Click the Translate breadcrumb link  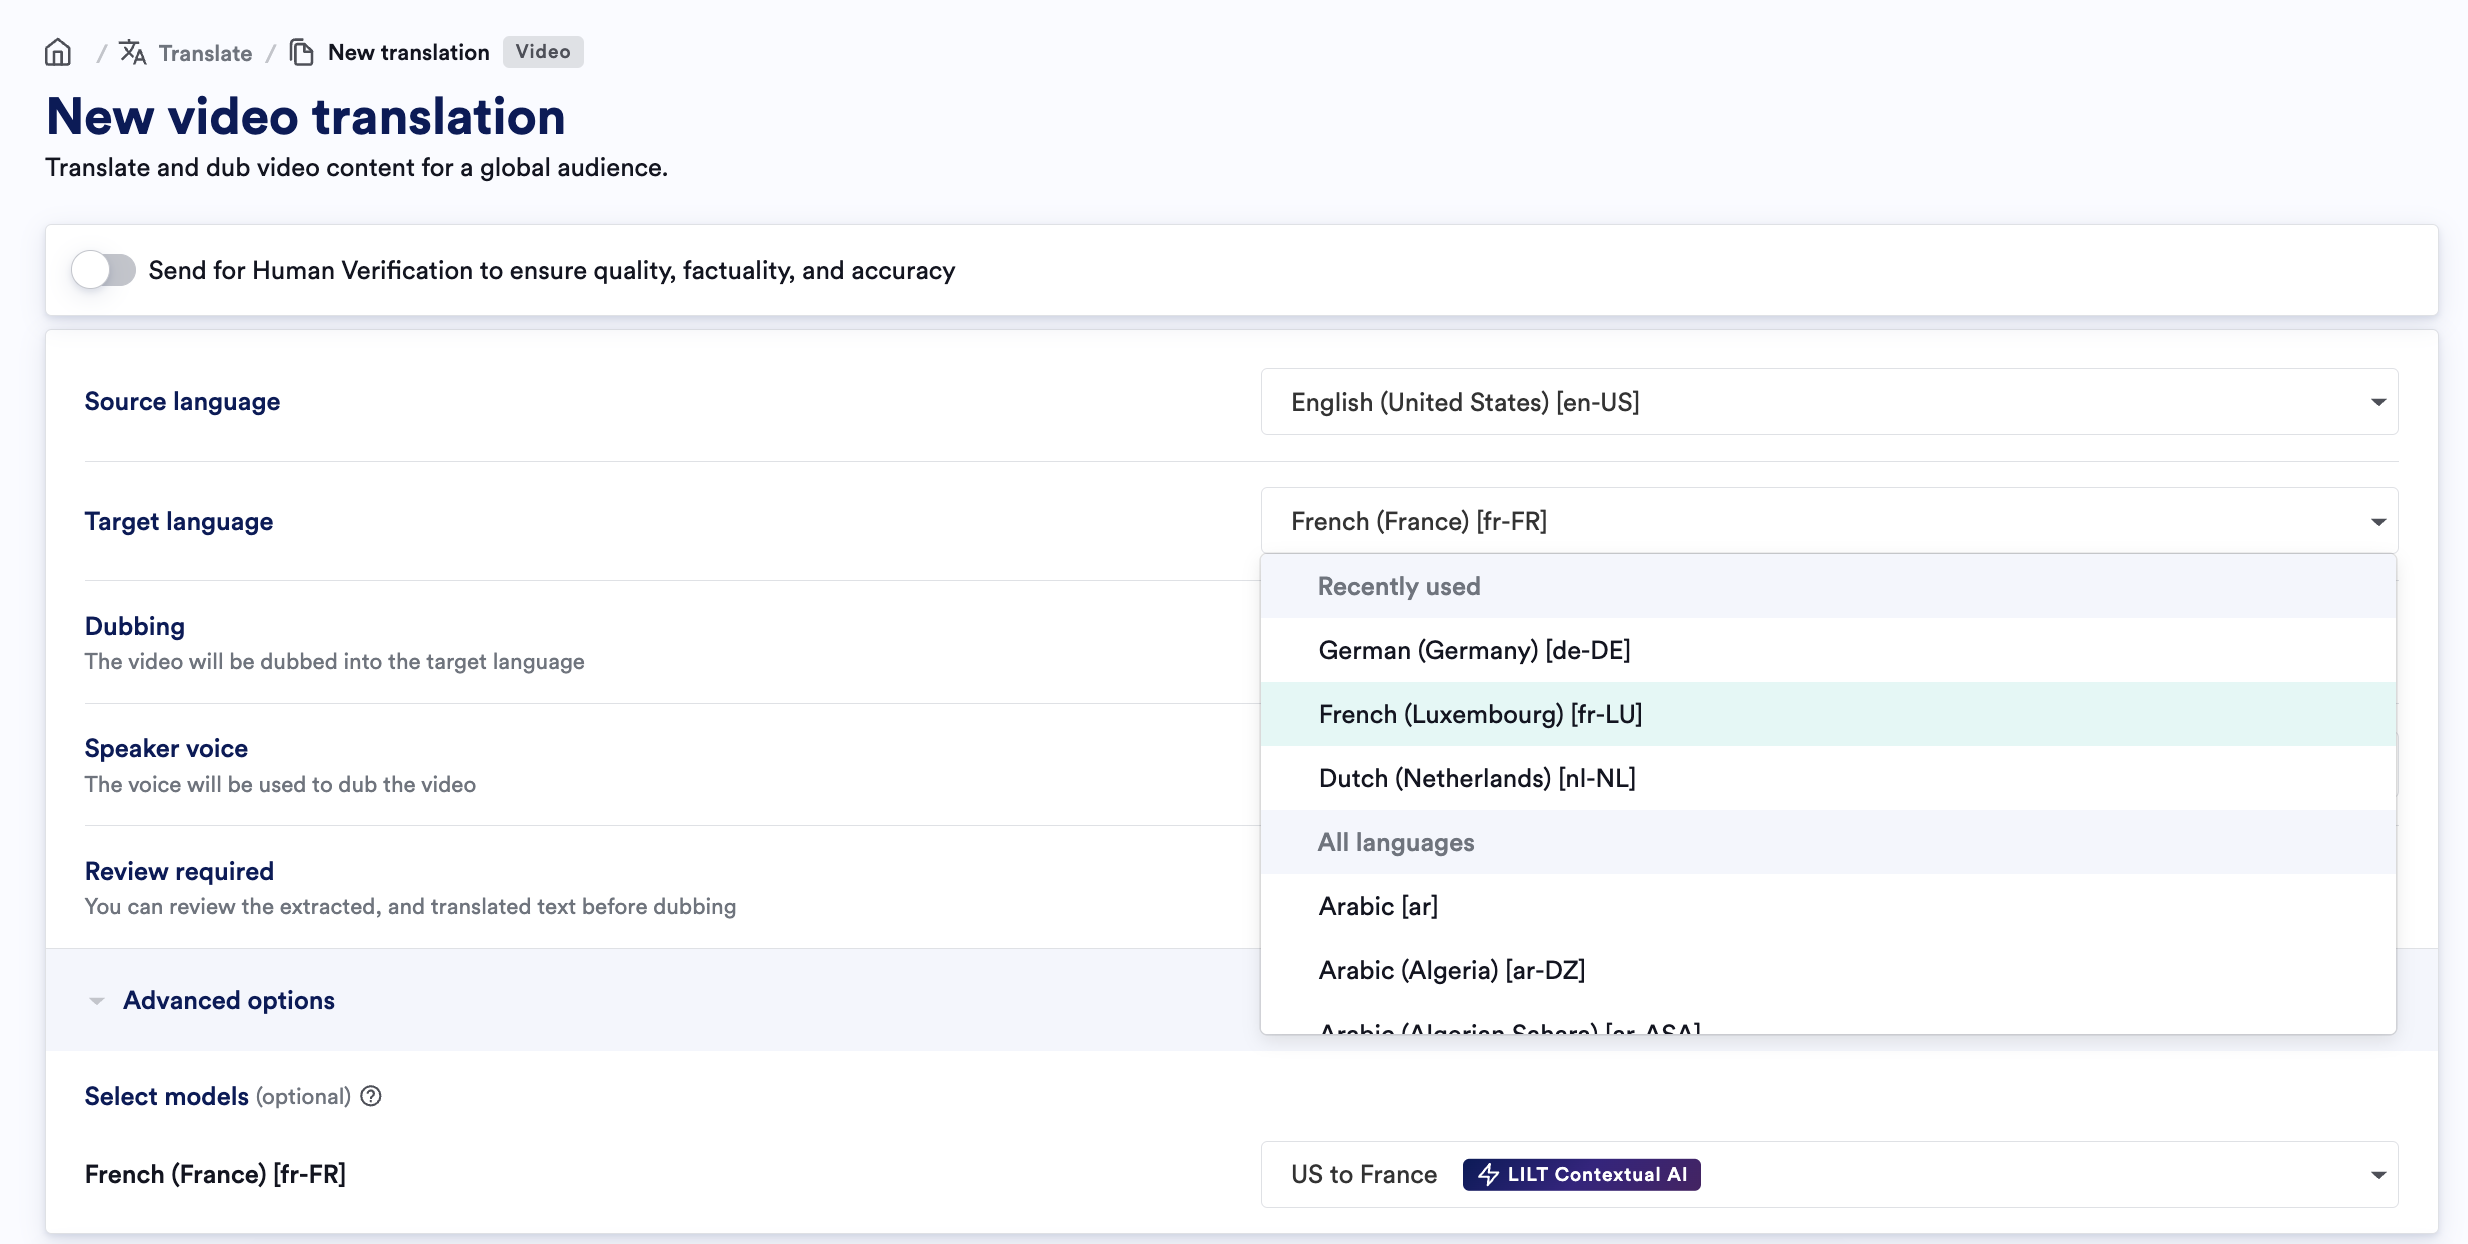205,53
